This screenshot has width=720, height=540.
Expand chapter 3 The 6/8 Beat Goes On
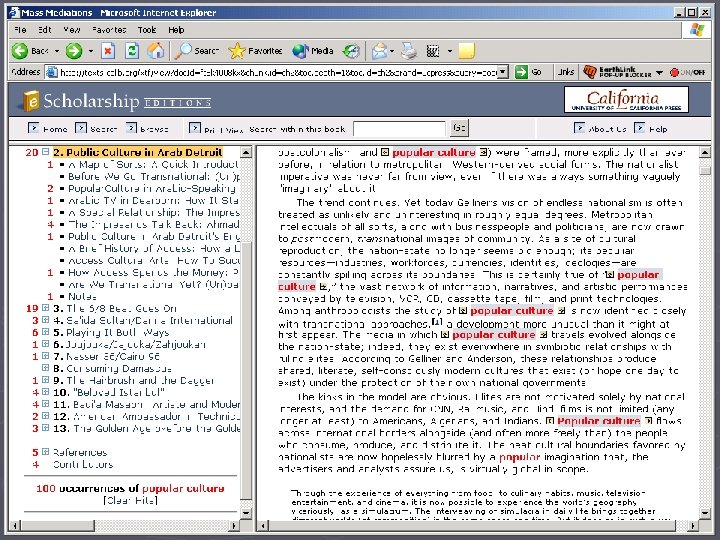coord(46,309)
